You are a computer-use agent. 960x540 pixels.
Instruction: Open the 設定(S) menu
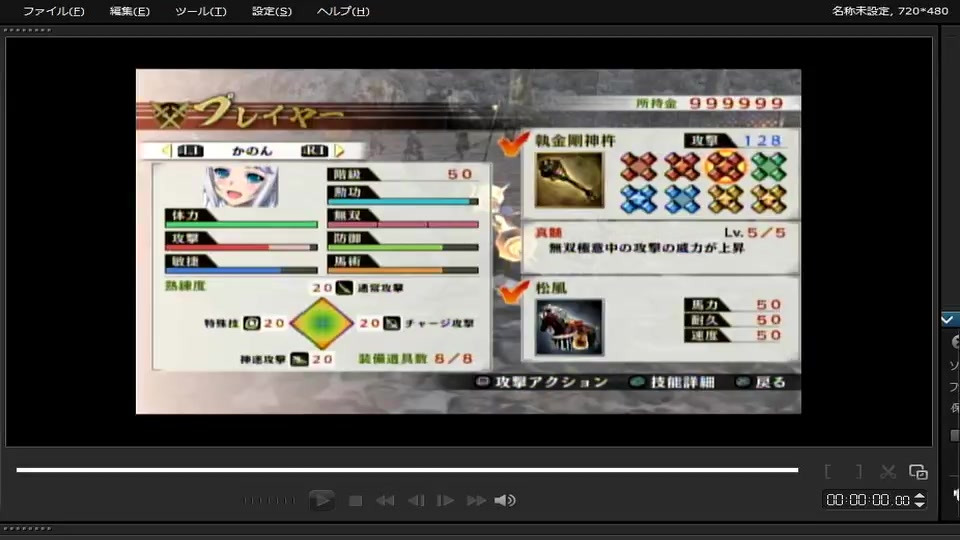(x=272, y=11)
